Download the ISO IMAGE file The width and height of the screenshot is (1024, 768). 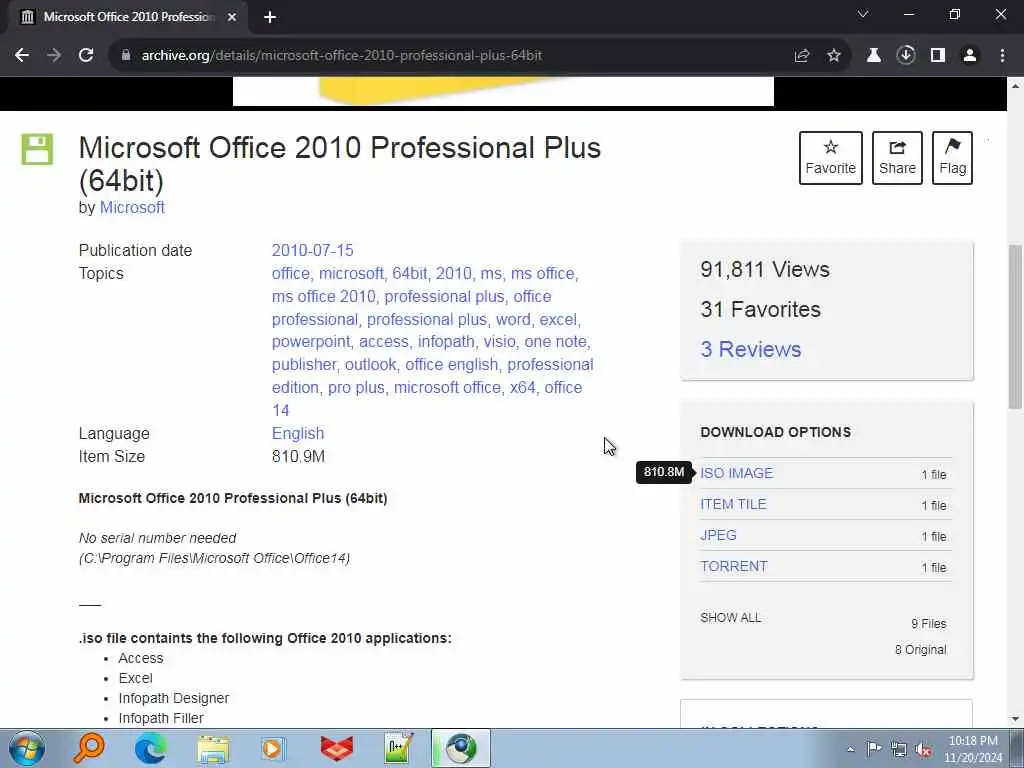736,473
